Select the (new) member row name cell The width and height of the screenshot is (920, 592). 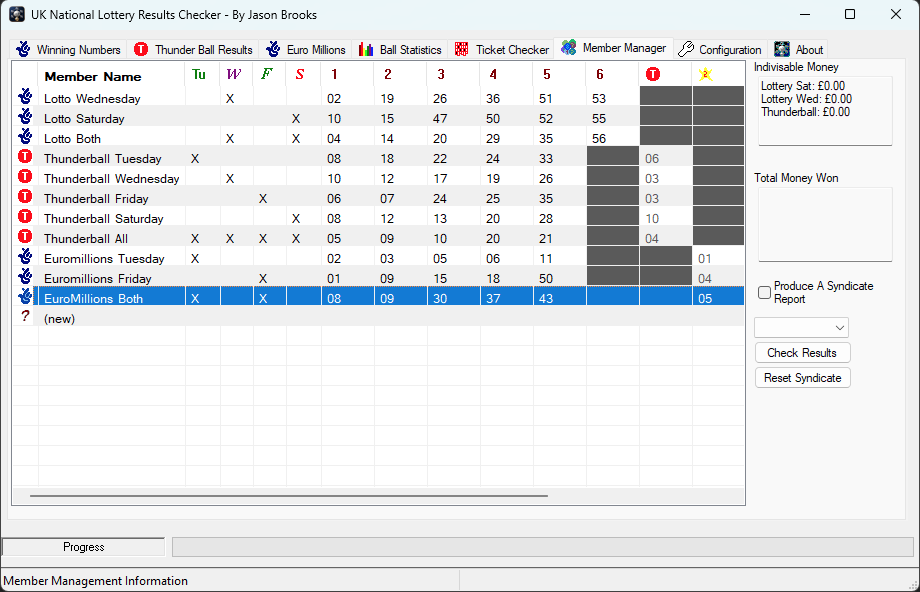[x=111, y=319]
